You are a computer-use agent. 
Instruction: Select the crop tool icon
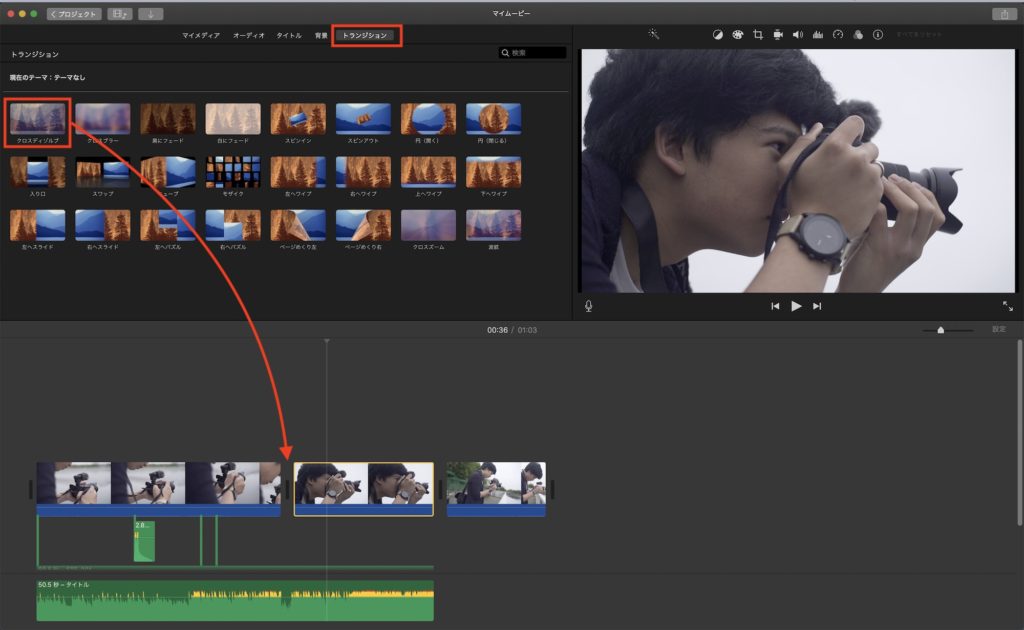coord(757,34)
